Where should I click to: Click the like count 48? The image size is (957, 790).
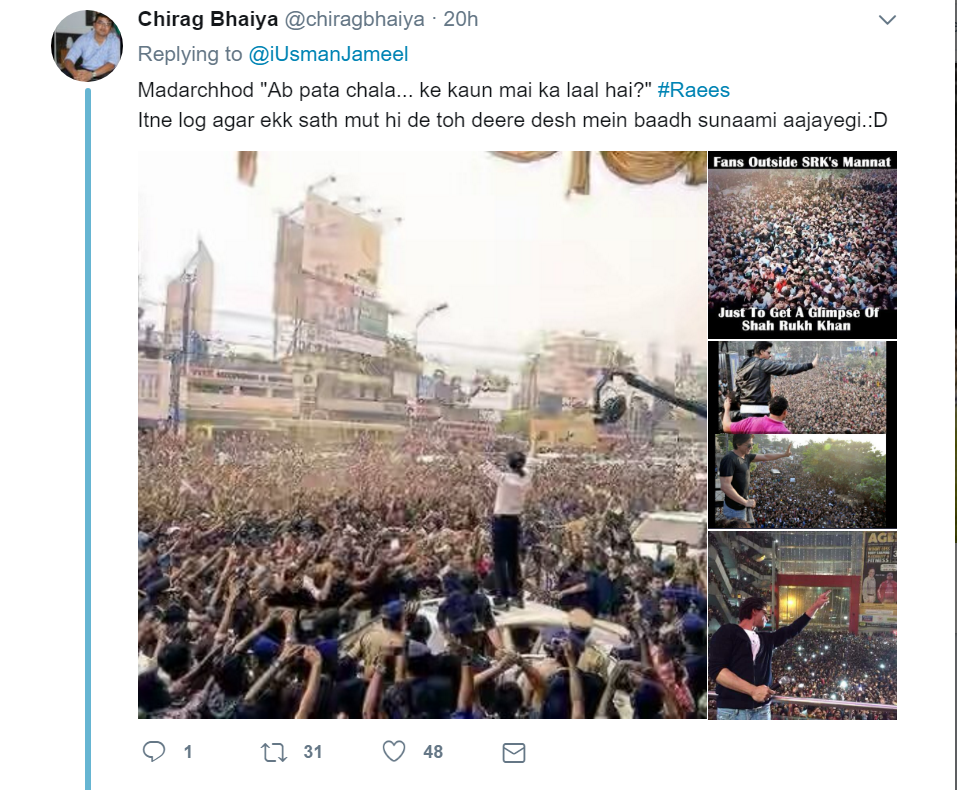432,751
